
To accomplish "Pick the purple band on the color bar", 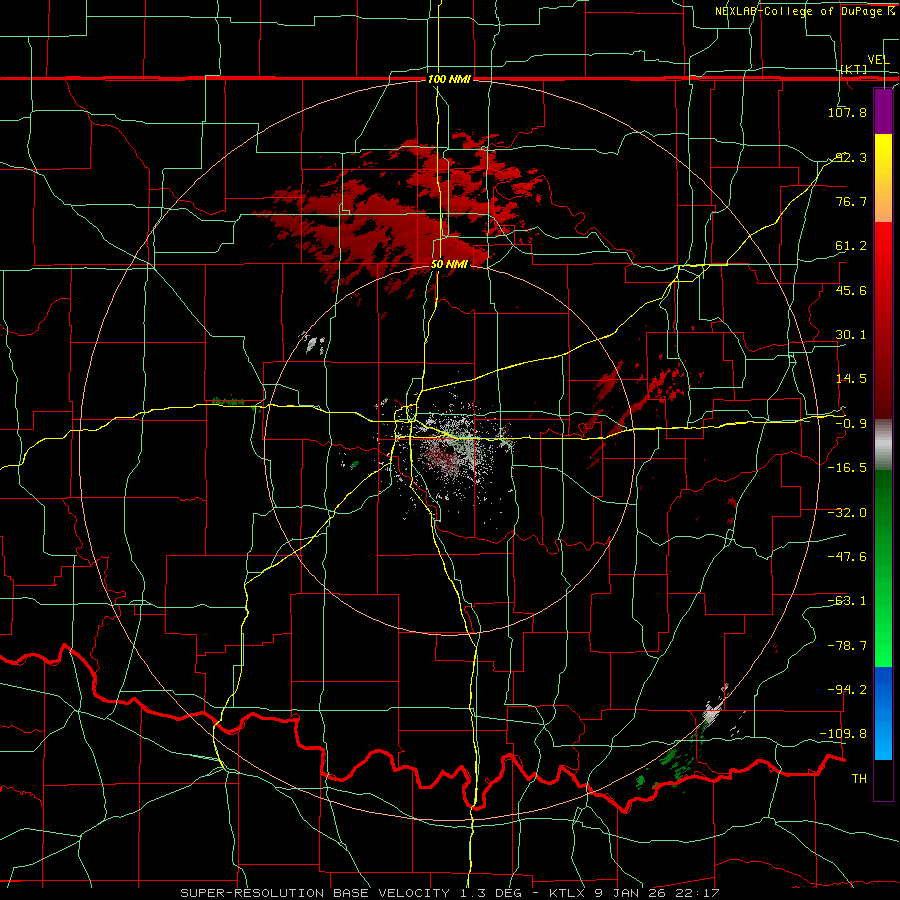I will [883, 111].
